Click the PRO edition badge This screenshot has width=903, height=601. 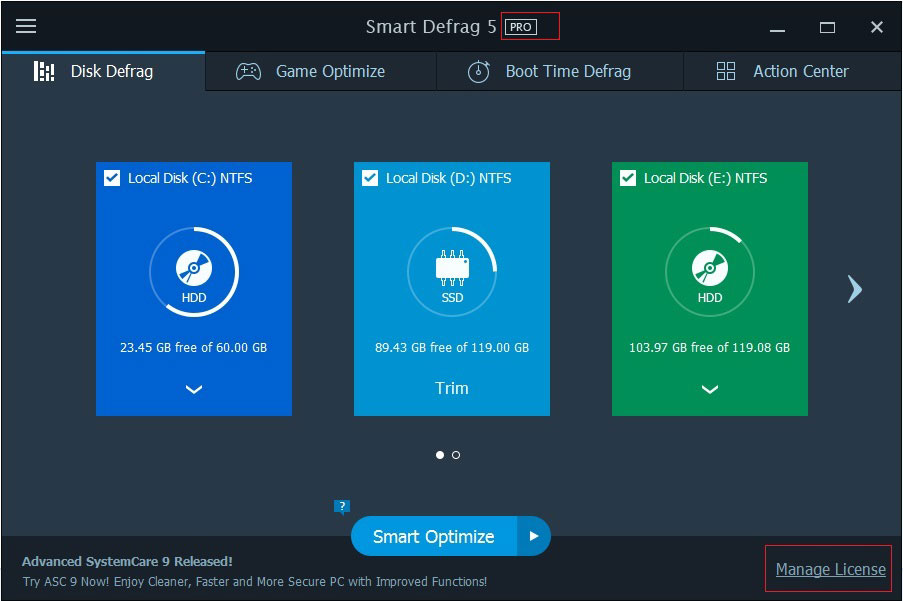coord(521,27)
